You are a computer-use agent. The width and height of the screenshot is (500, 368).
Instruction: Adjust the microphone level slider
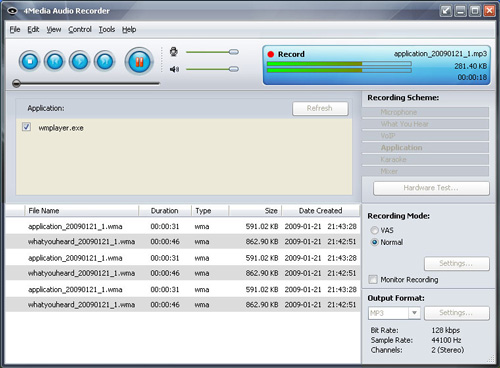coord(212,52)
